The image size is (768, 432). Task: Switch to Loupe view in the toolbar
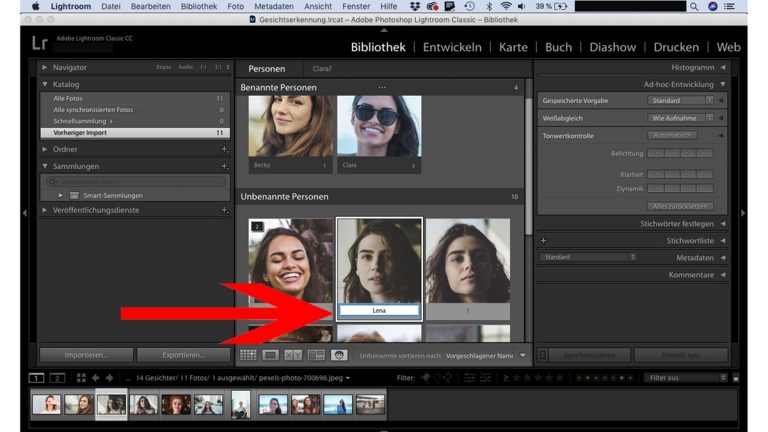[x=270, y=355]
